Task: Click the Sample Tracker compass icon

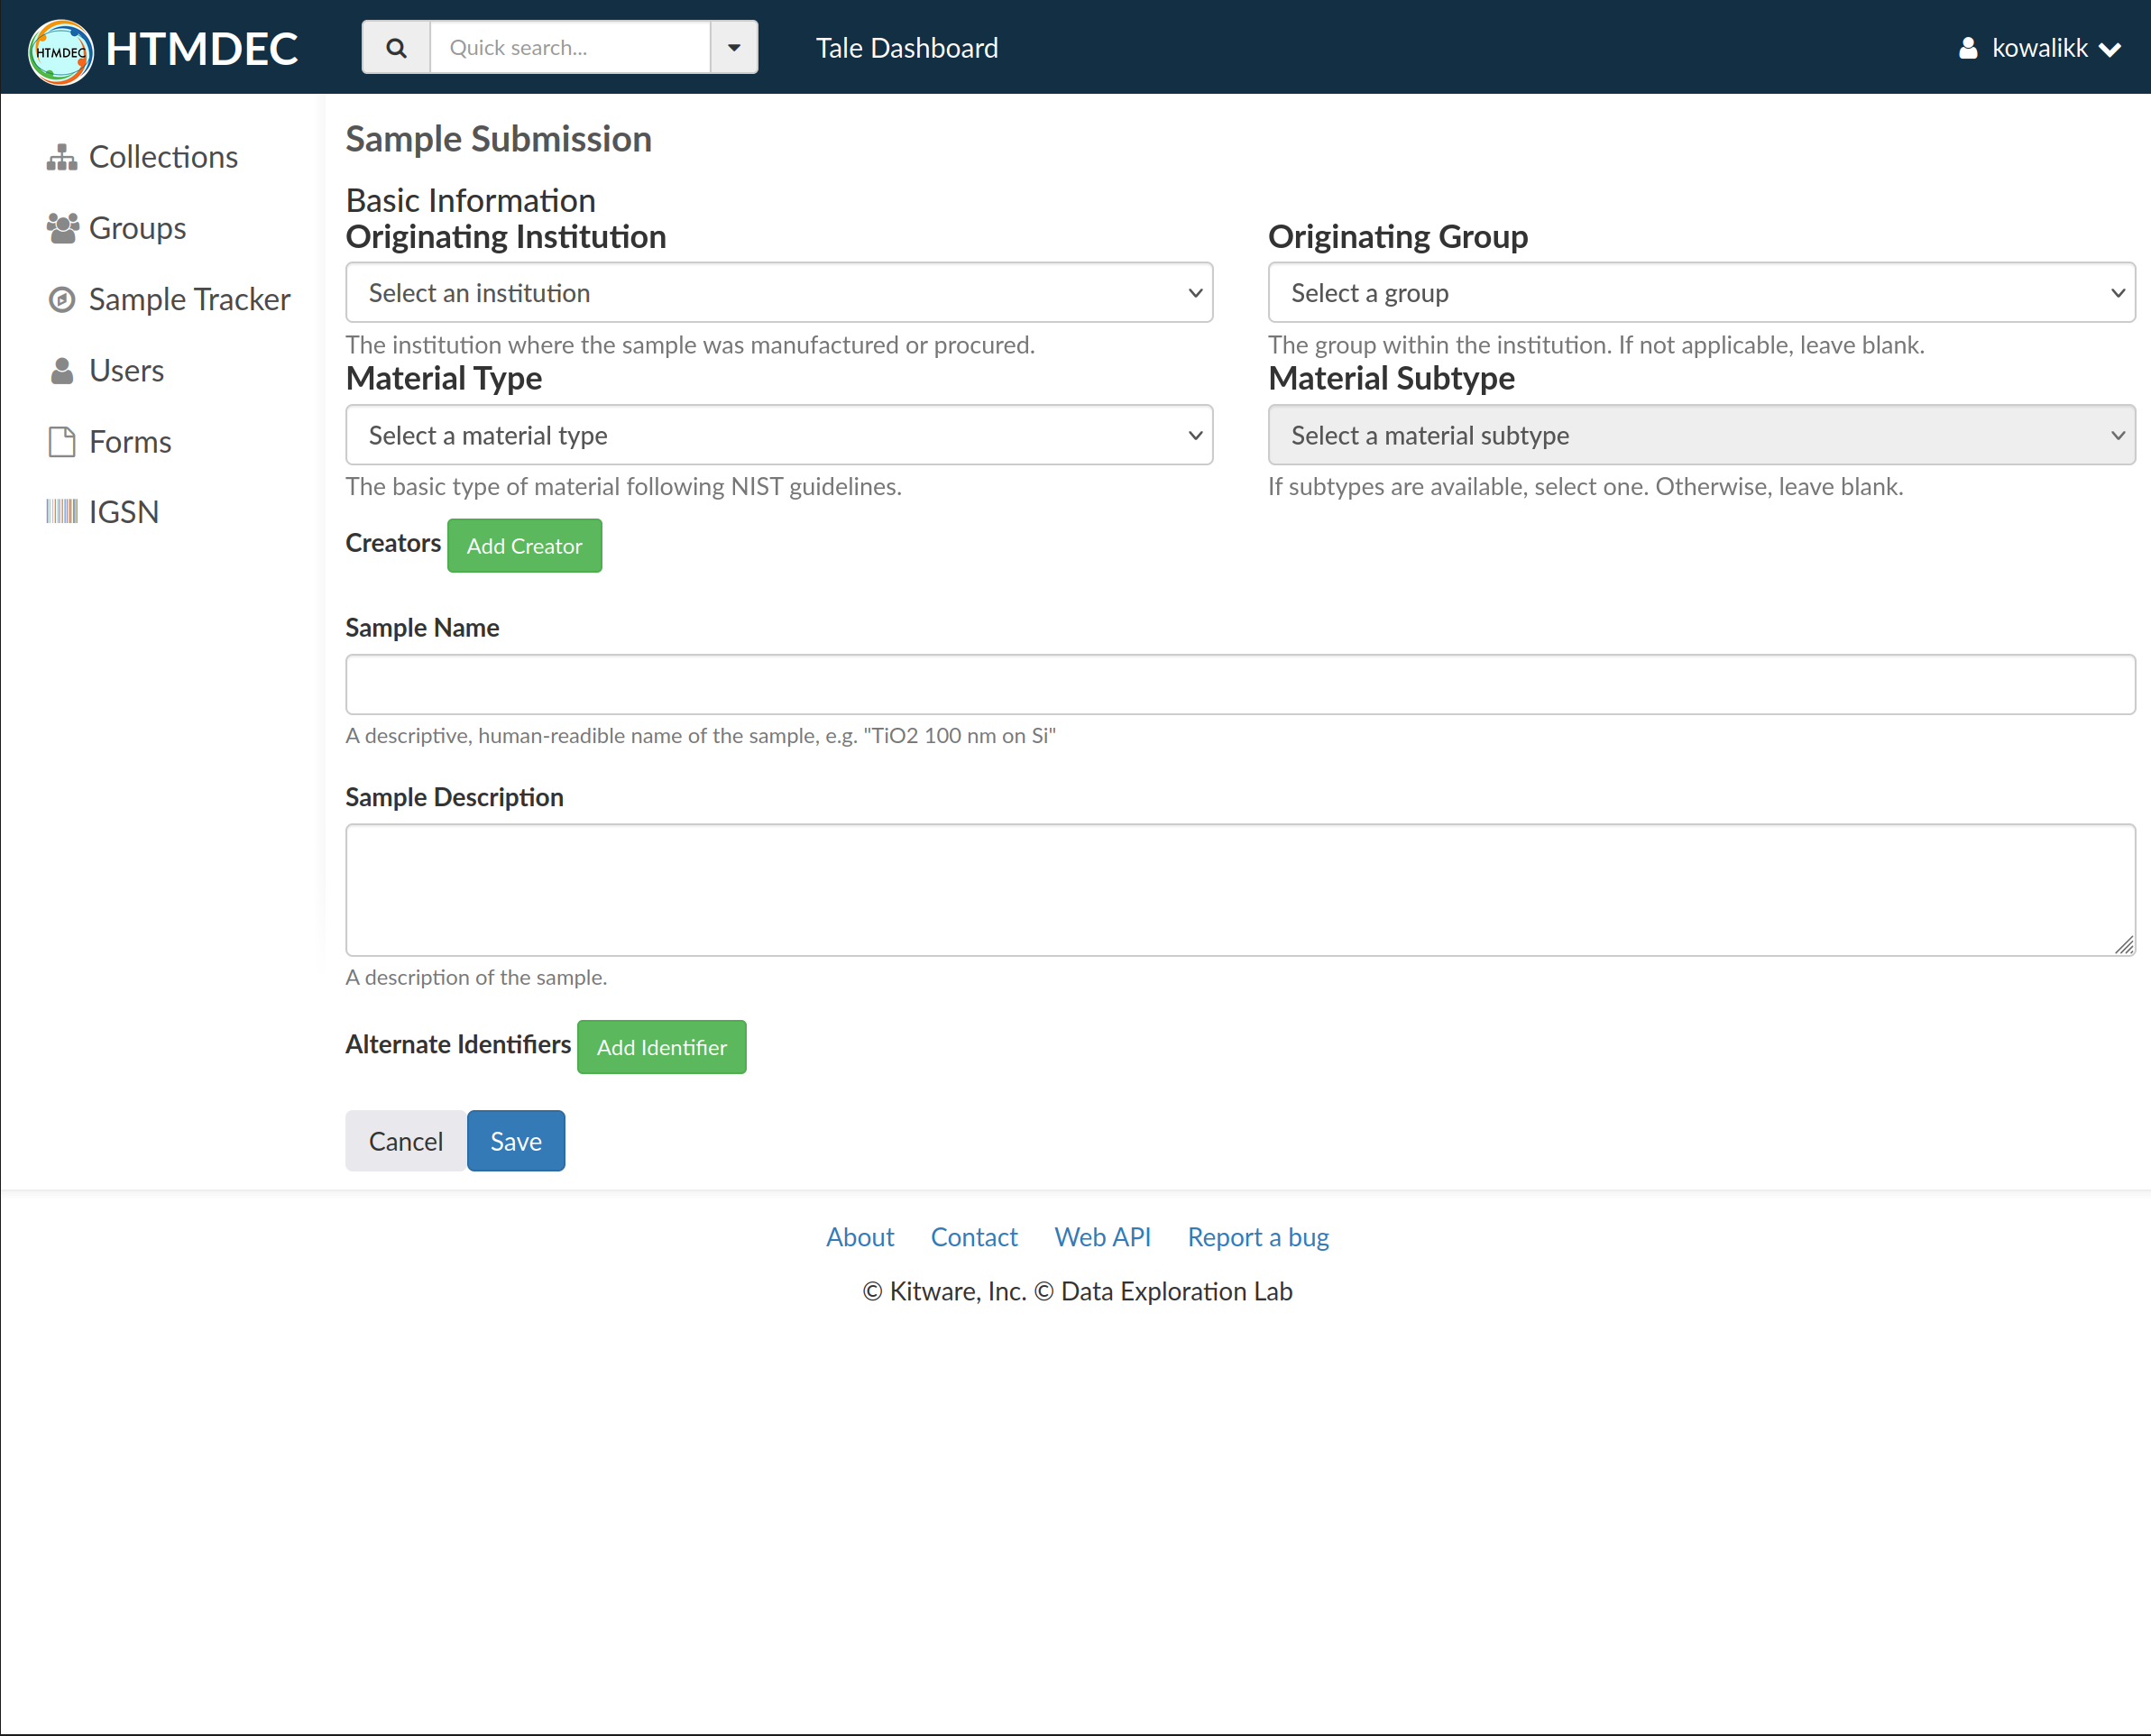Action: click(x=62, y=299)
